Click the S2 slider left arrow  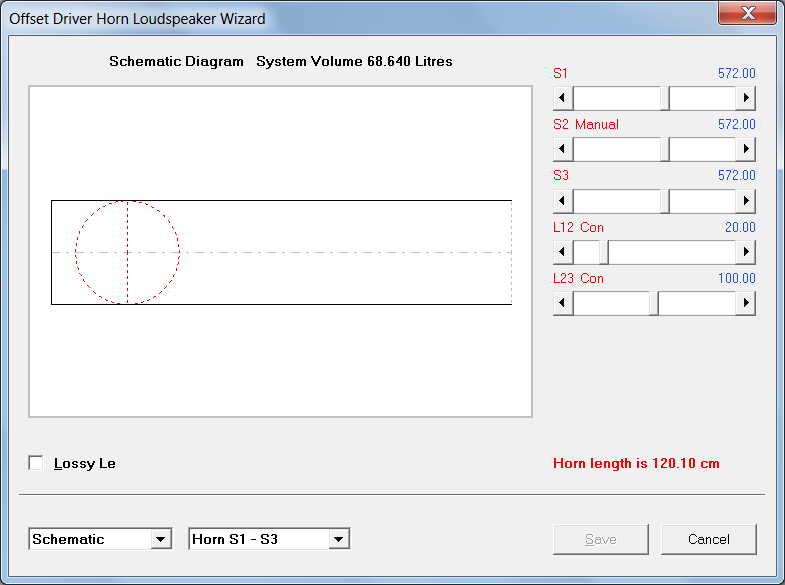pos(563,149)
